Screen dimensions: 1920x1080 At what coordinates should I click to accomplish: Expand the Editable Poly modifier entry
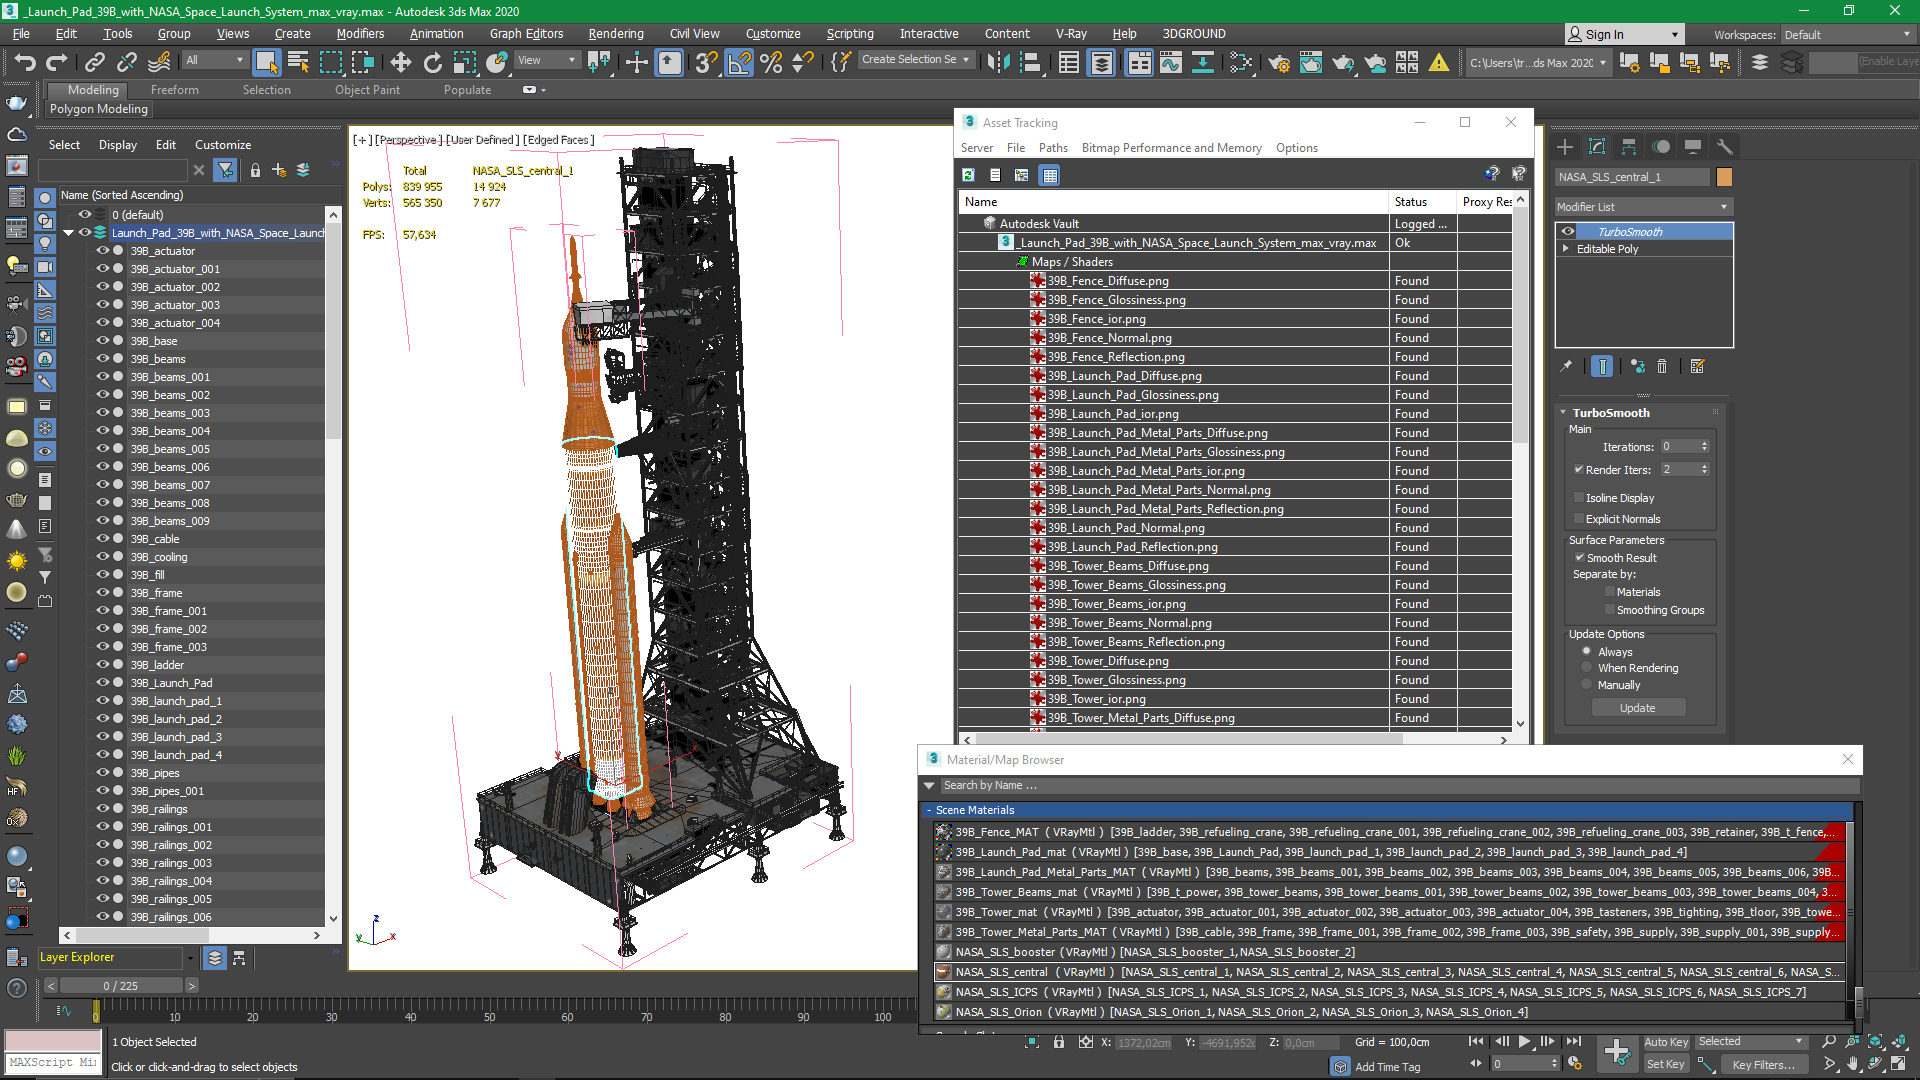point(1566,248)
